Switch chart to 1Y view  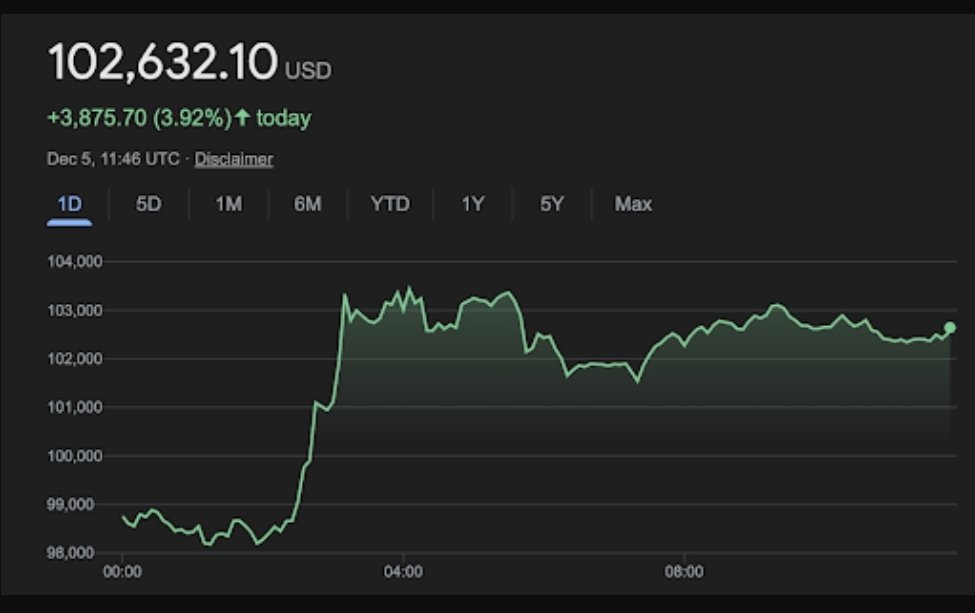click(472, 204)
